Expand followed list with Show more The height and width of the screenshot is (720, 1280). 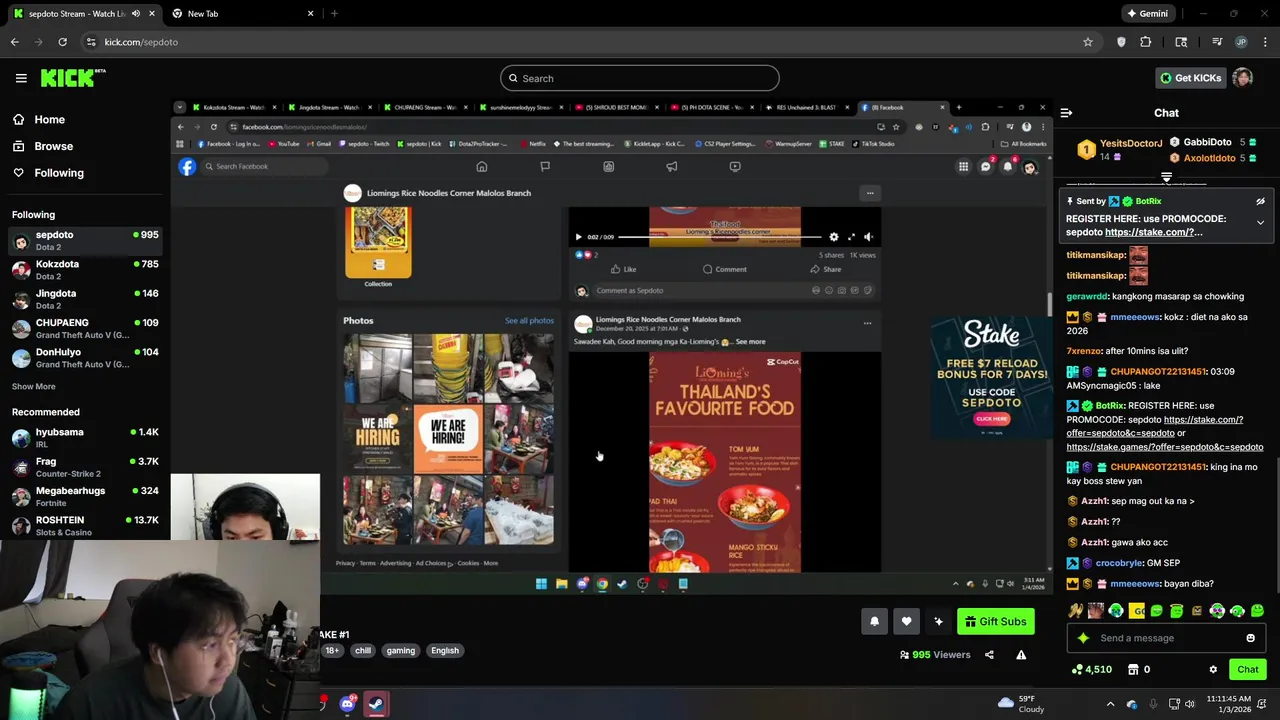click(x=33, y=386)
